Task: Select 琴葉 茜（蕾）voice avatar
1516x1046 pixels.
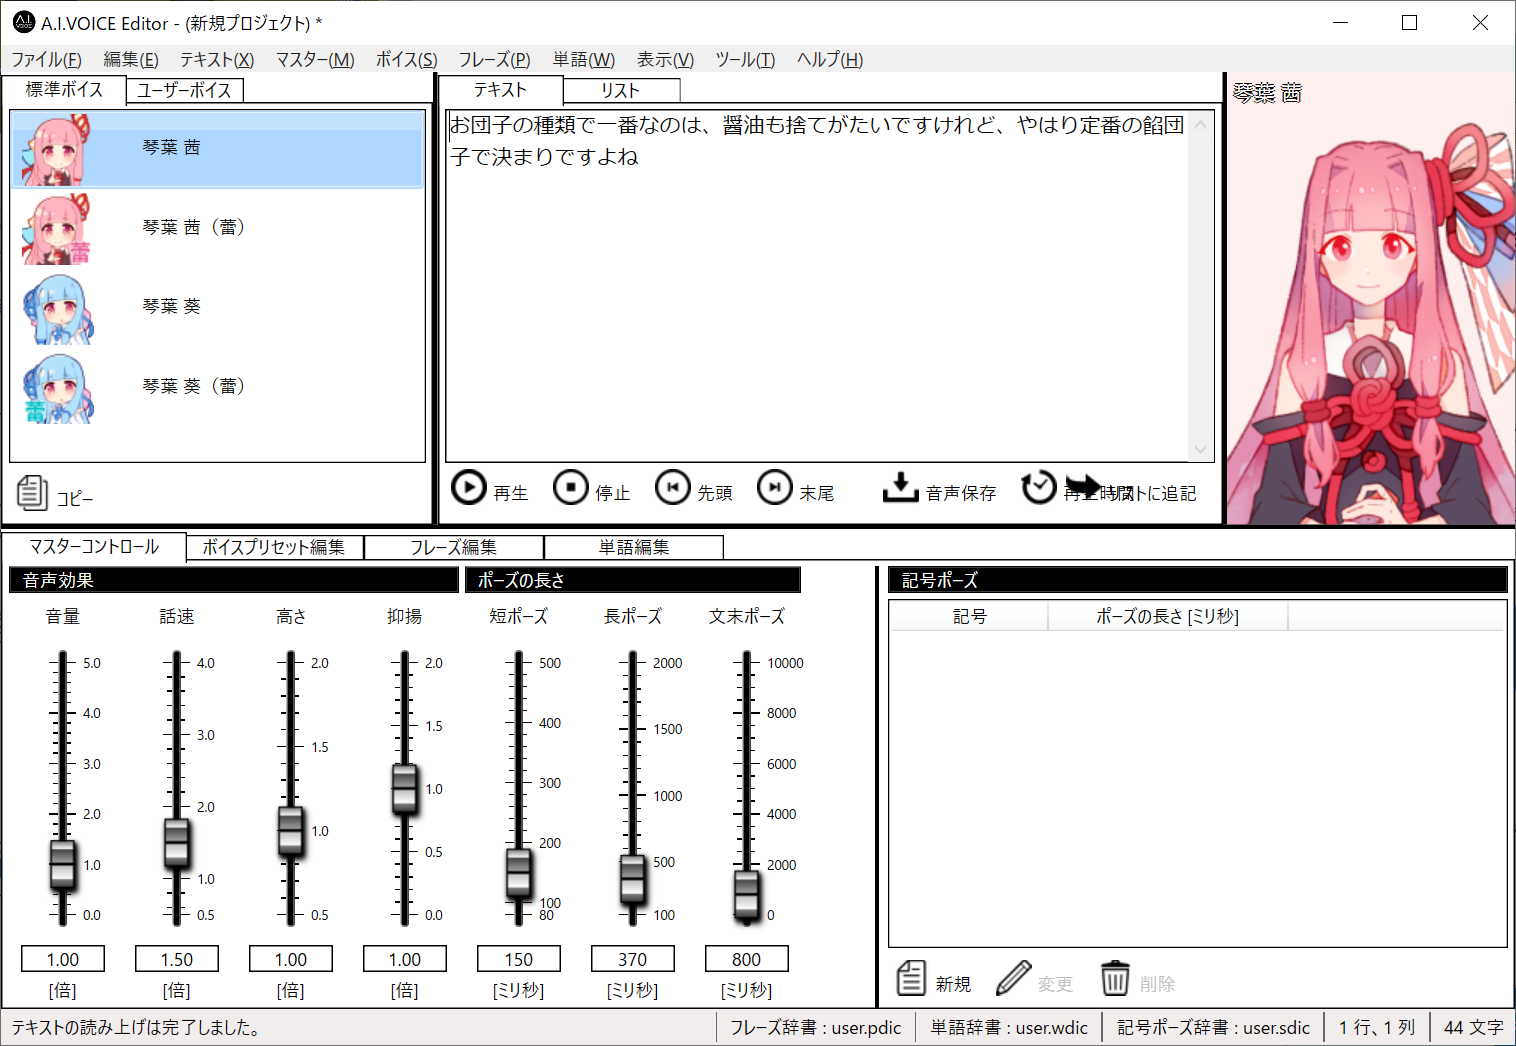Action: (x=56, y=229)
